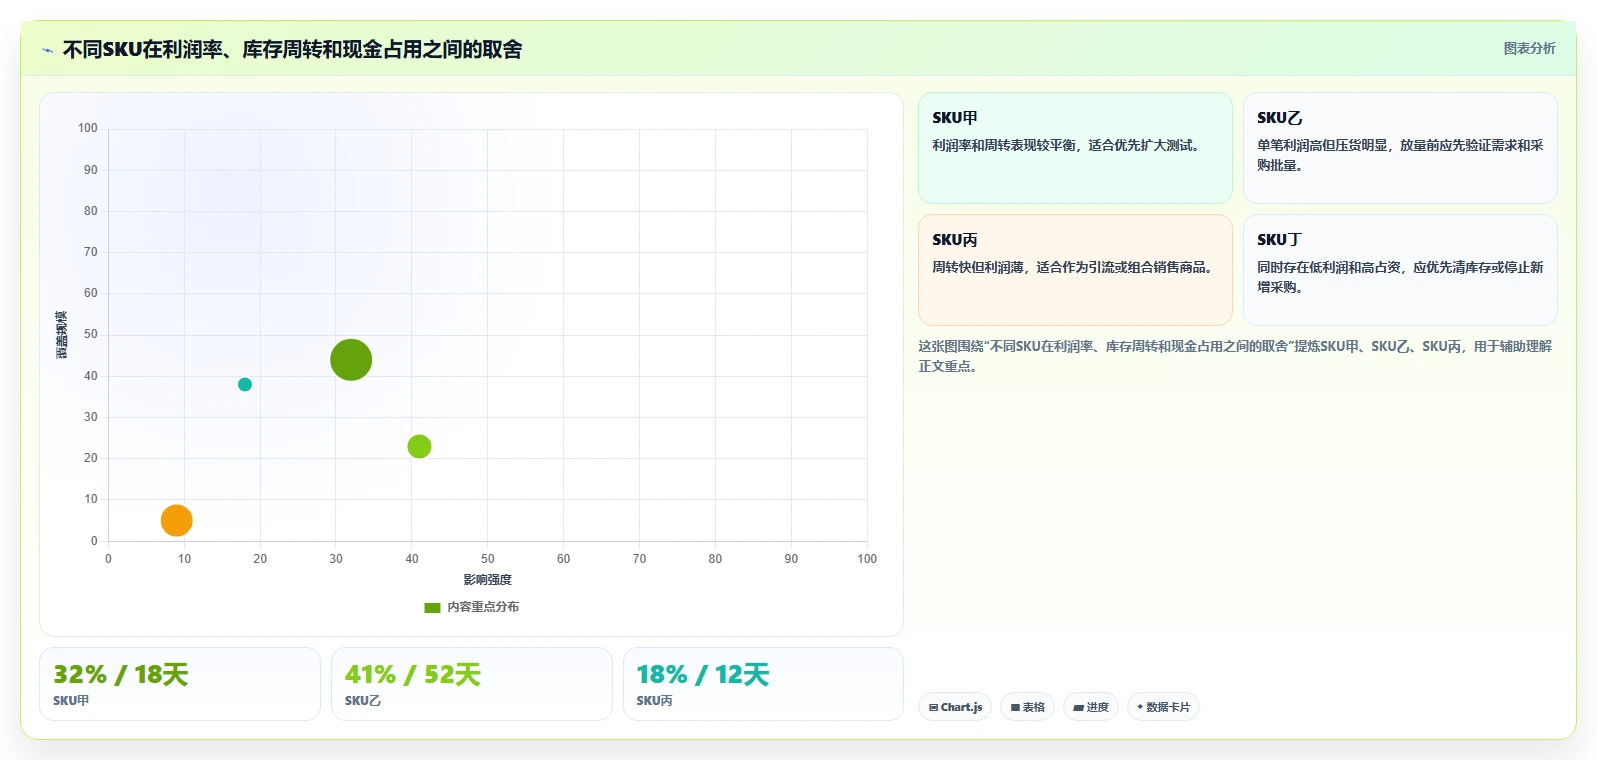Open the SKU甲 description card
The height and width of the screenshot is (760, 1597).
pyautogui.click(x=1075, y=148)
